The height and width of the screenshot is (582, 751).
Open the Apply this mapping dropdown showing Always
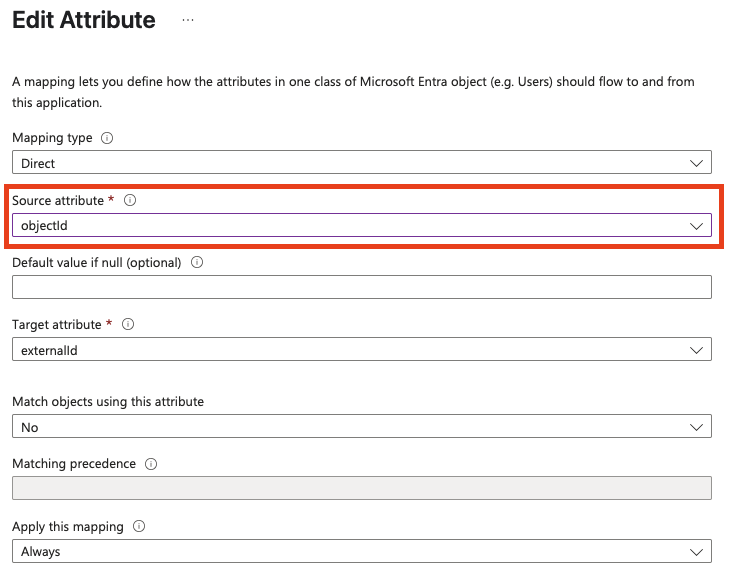click(361, 551)
